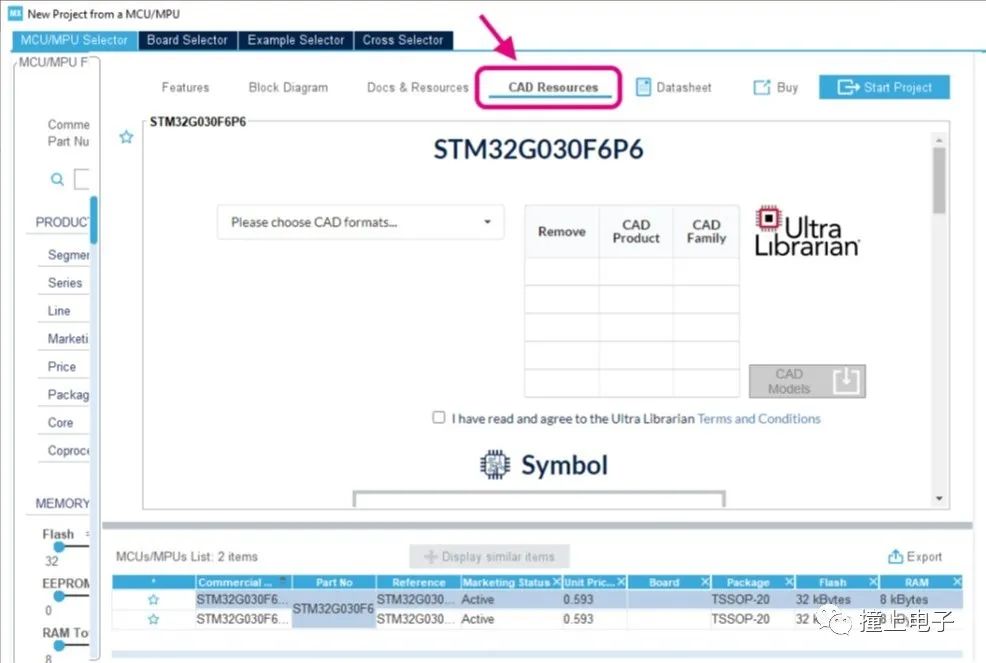Viewport: 986px width, 663px height.
Task: Click the PRODUCT section header in filters
Action: click(62, 222)
